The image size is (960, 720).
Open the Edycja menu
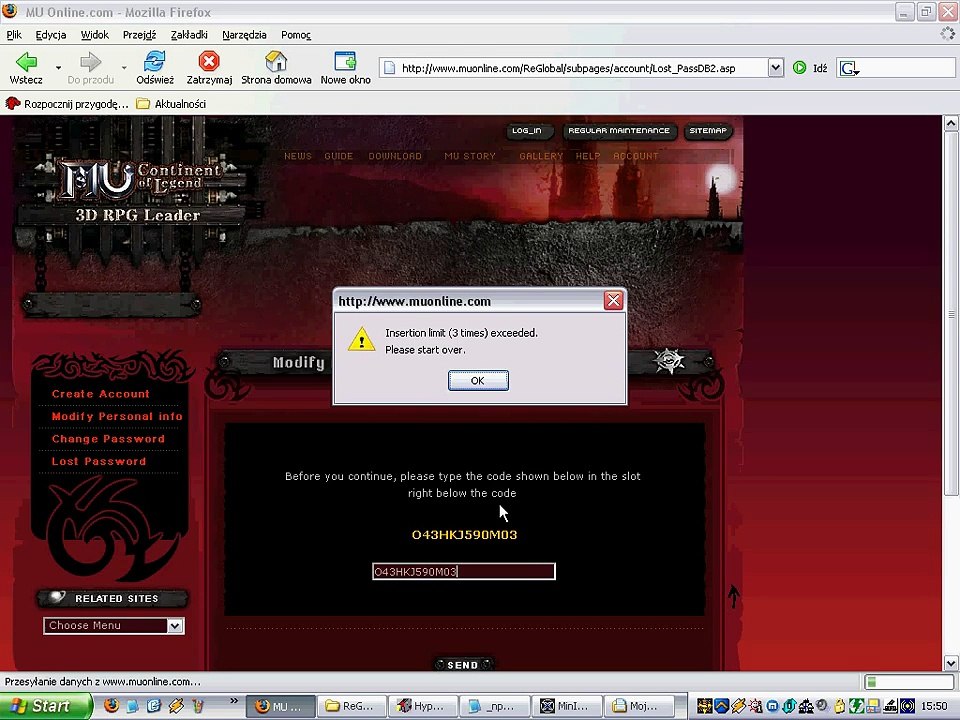[51, 35]
